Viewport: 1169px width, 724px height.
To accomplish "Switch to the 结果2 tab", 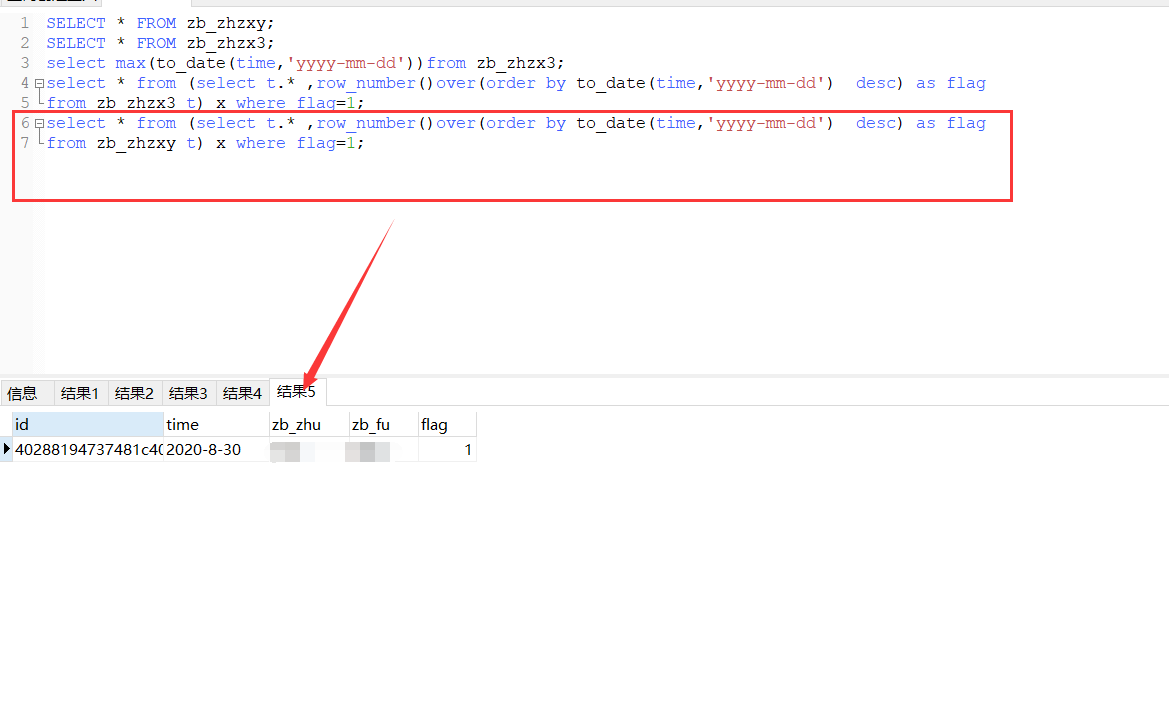I will 134,393.
